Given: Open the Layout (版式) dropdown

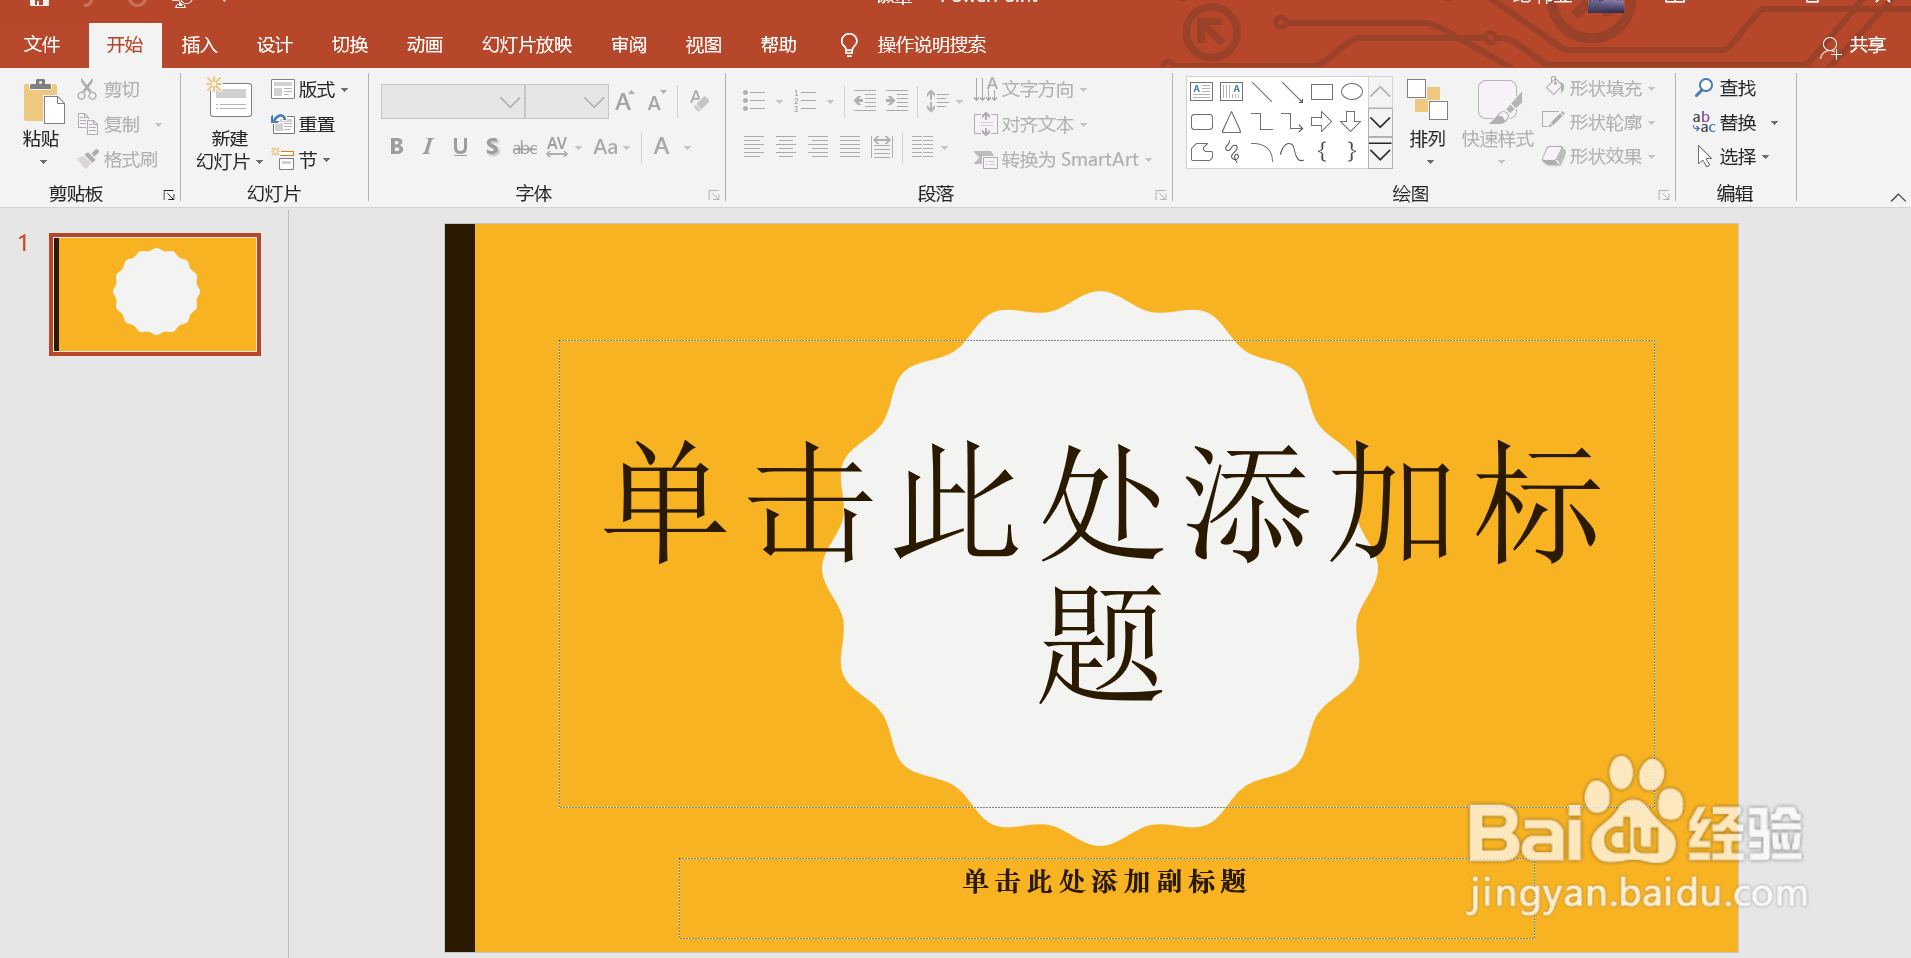Looking at the screenshot, I should (310, 89).
